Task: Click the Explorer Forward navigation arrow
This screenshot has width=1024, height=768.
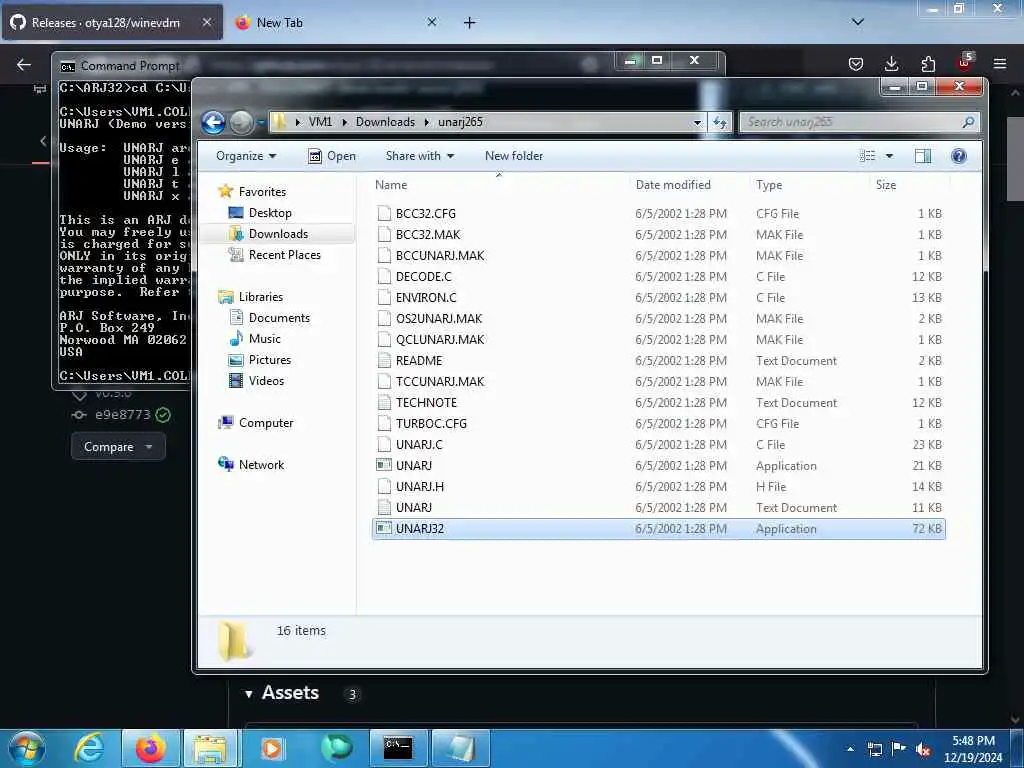Action: point(242,122)
